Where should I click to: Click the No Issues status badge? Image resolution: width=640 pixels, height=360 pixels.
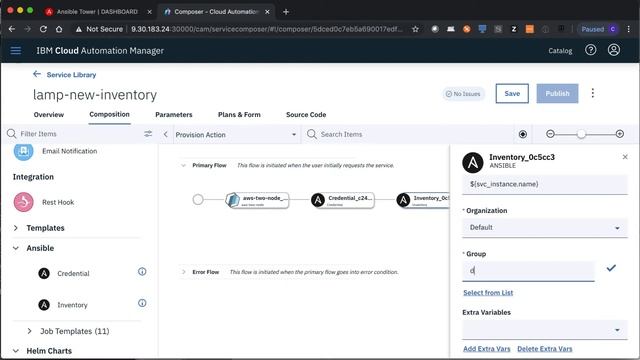tap(463, 94)
